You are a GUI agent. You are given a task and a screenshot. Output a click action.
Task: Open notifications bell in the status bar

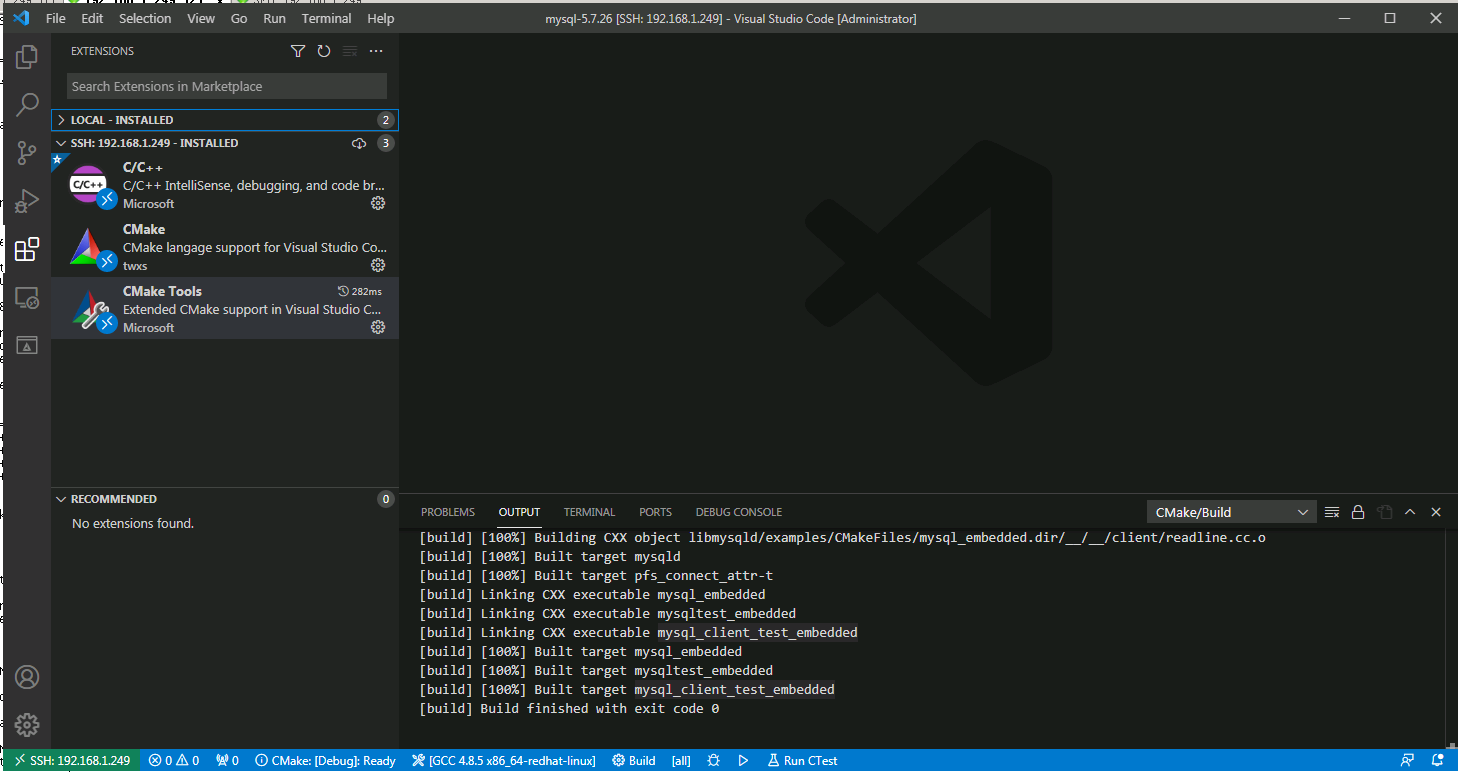pos(1437,760)
